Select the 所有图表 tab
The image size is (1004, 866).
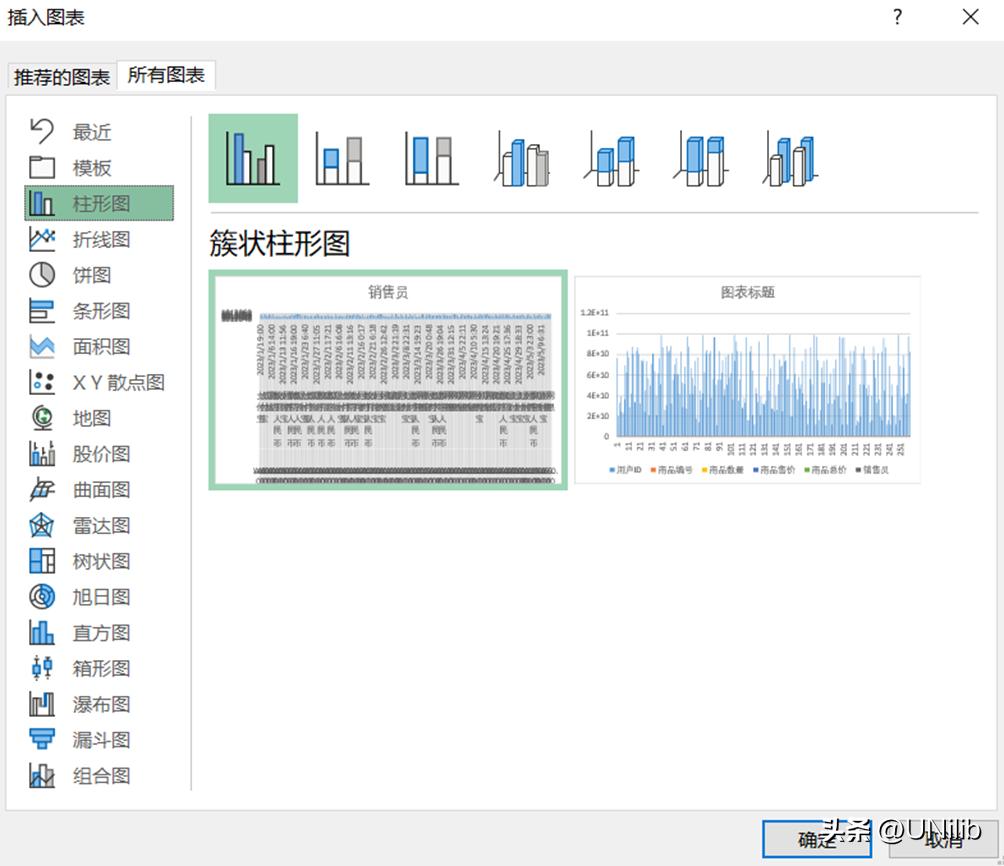click(167, 75)
